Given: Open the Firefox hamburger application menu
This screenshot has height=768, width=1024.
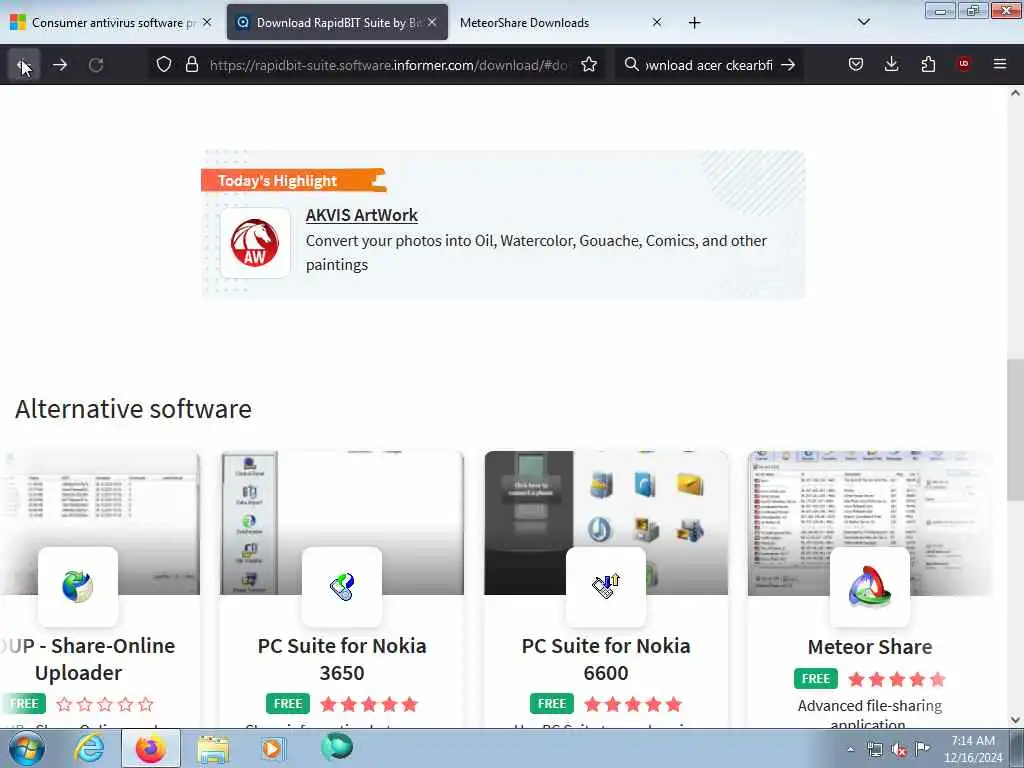Looking at the screenshot, I should coord(1000,64).
